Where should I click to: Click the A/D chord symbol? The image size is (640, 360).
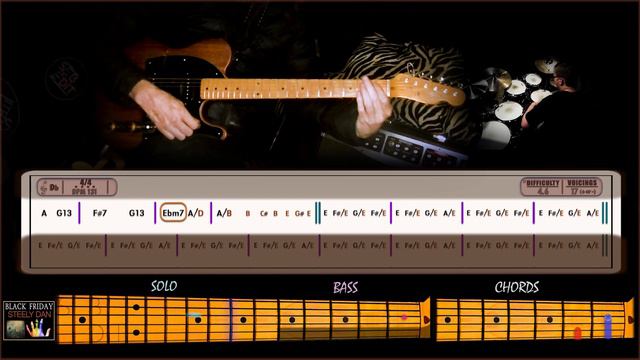tap(196, 213)
